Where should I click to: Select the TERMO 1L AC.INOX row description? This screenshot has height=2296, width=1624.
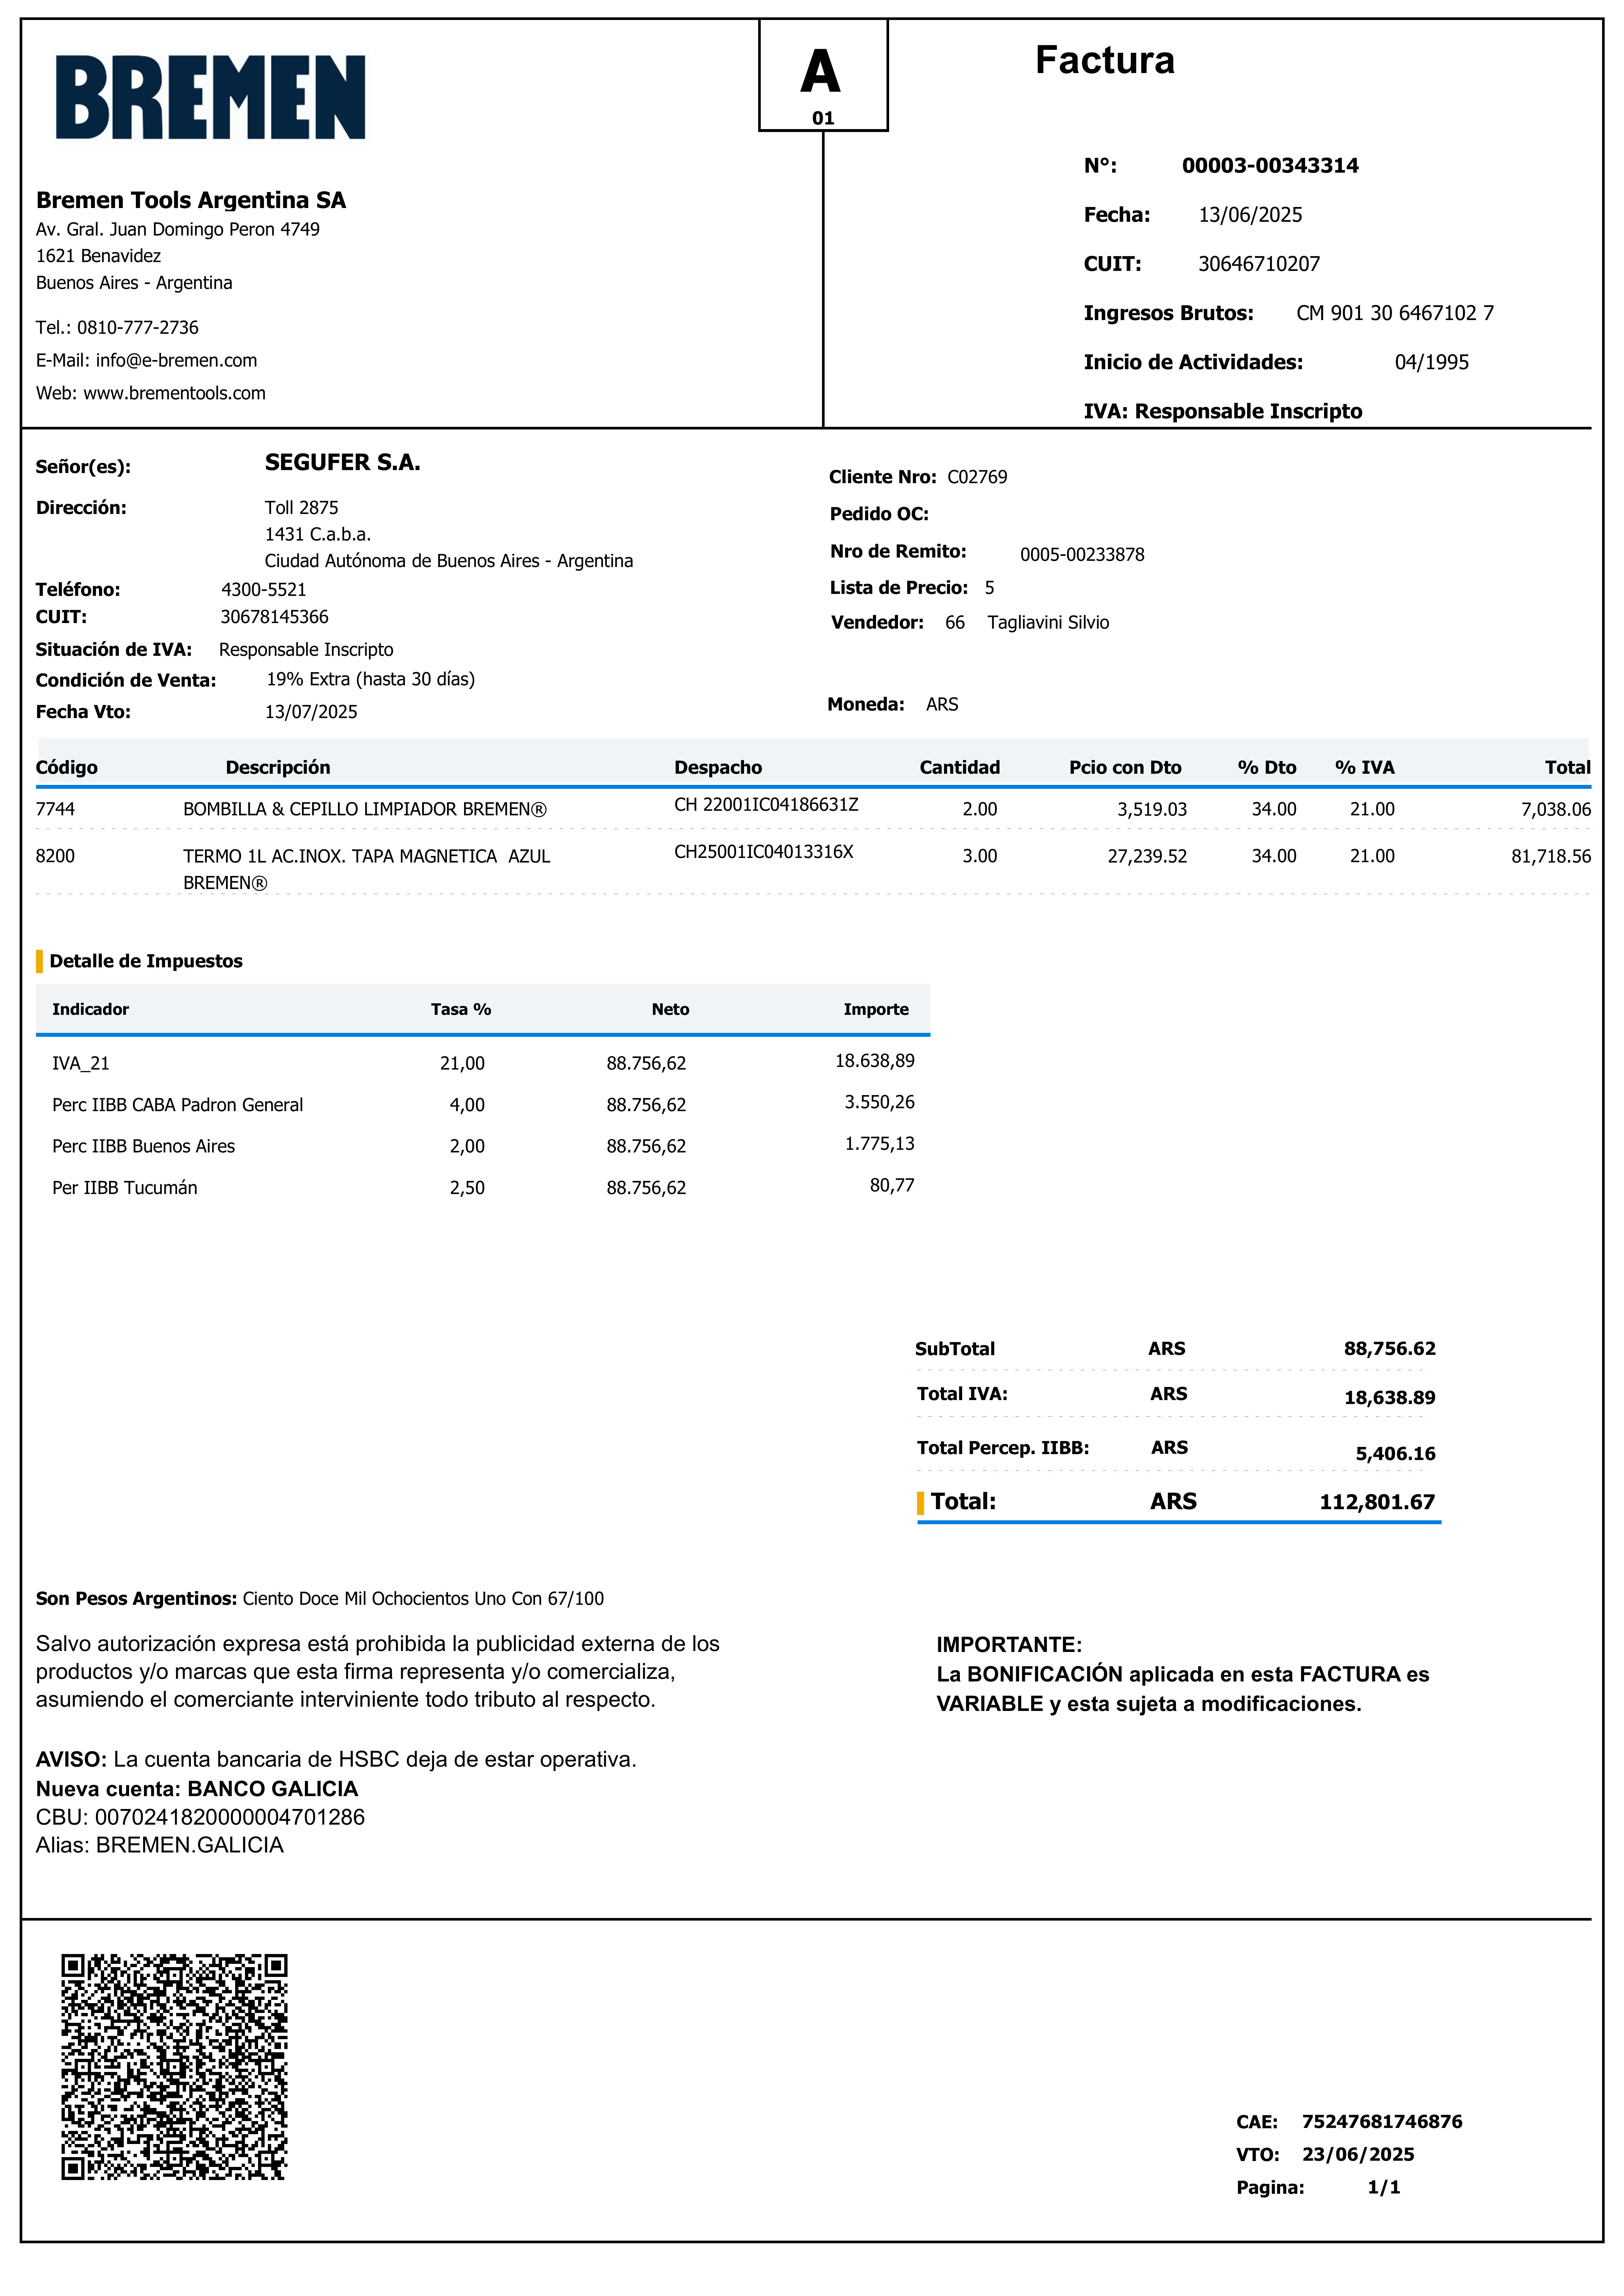pyautogui.click(x=366, y=856)
